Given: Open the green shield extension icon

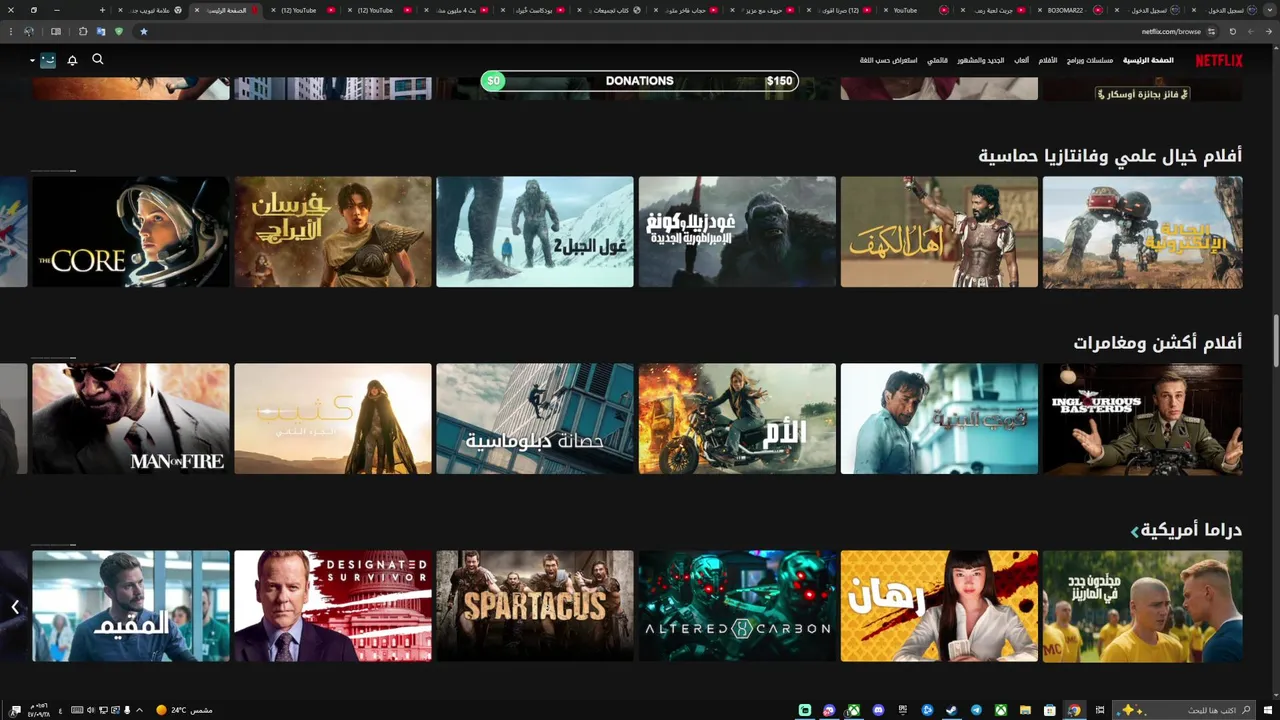Looking at the screenshot, I should (118, 31).
